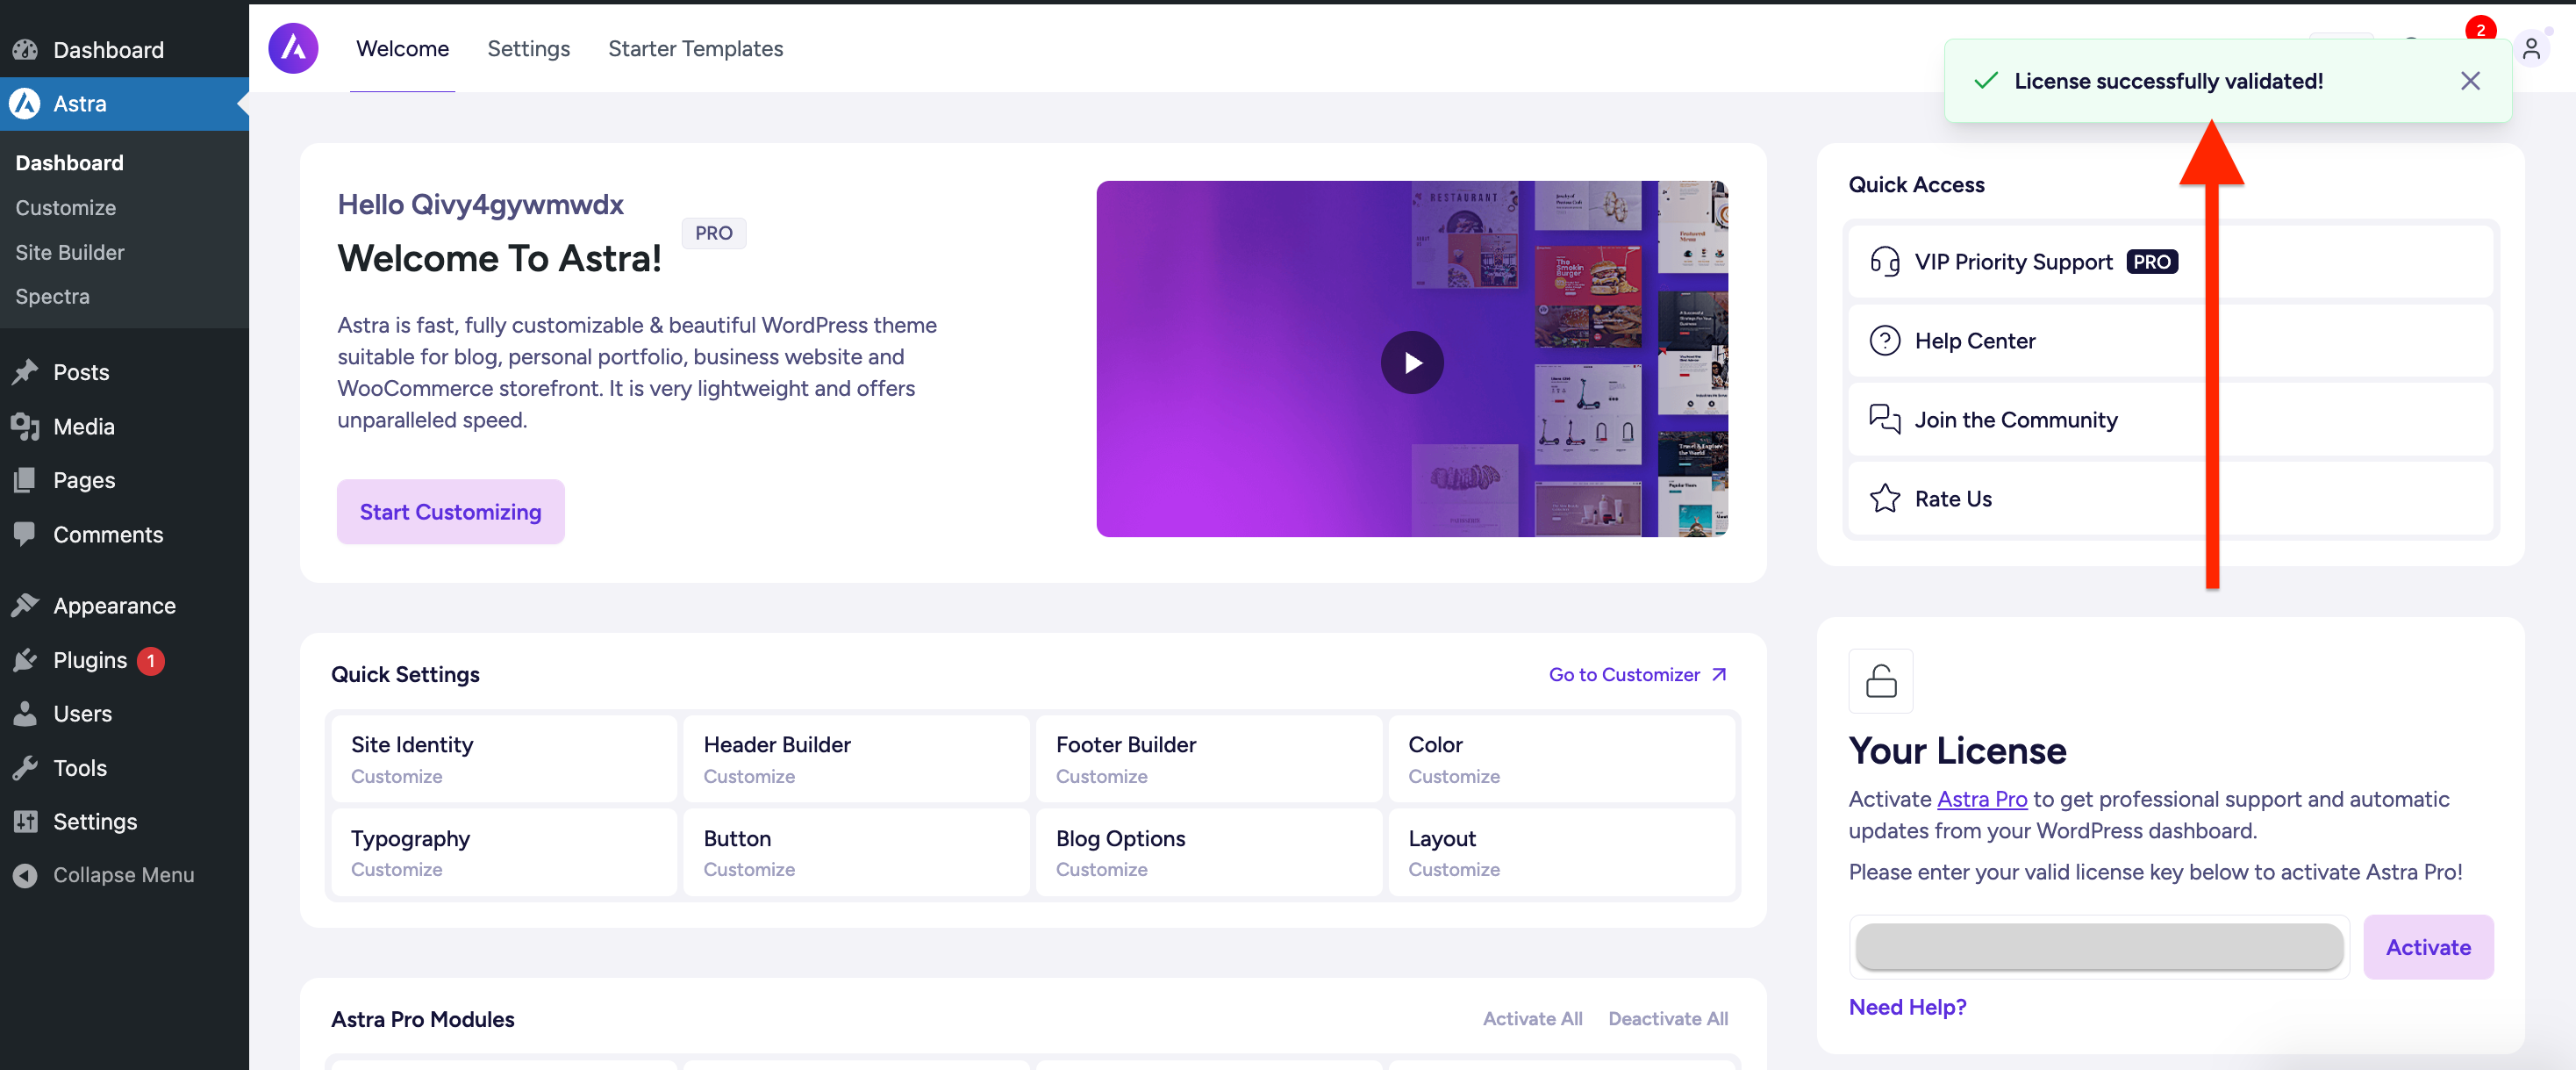Click the license key input field
This screenshot has height=1070, width=2576.
(x=2098, y=947)
